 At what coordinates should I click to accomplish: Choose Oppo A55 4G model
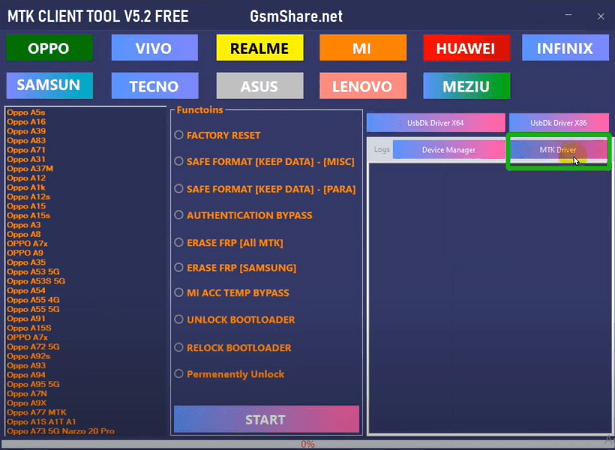[x=33, y=301]
